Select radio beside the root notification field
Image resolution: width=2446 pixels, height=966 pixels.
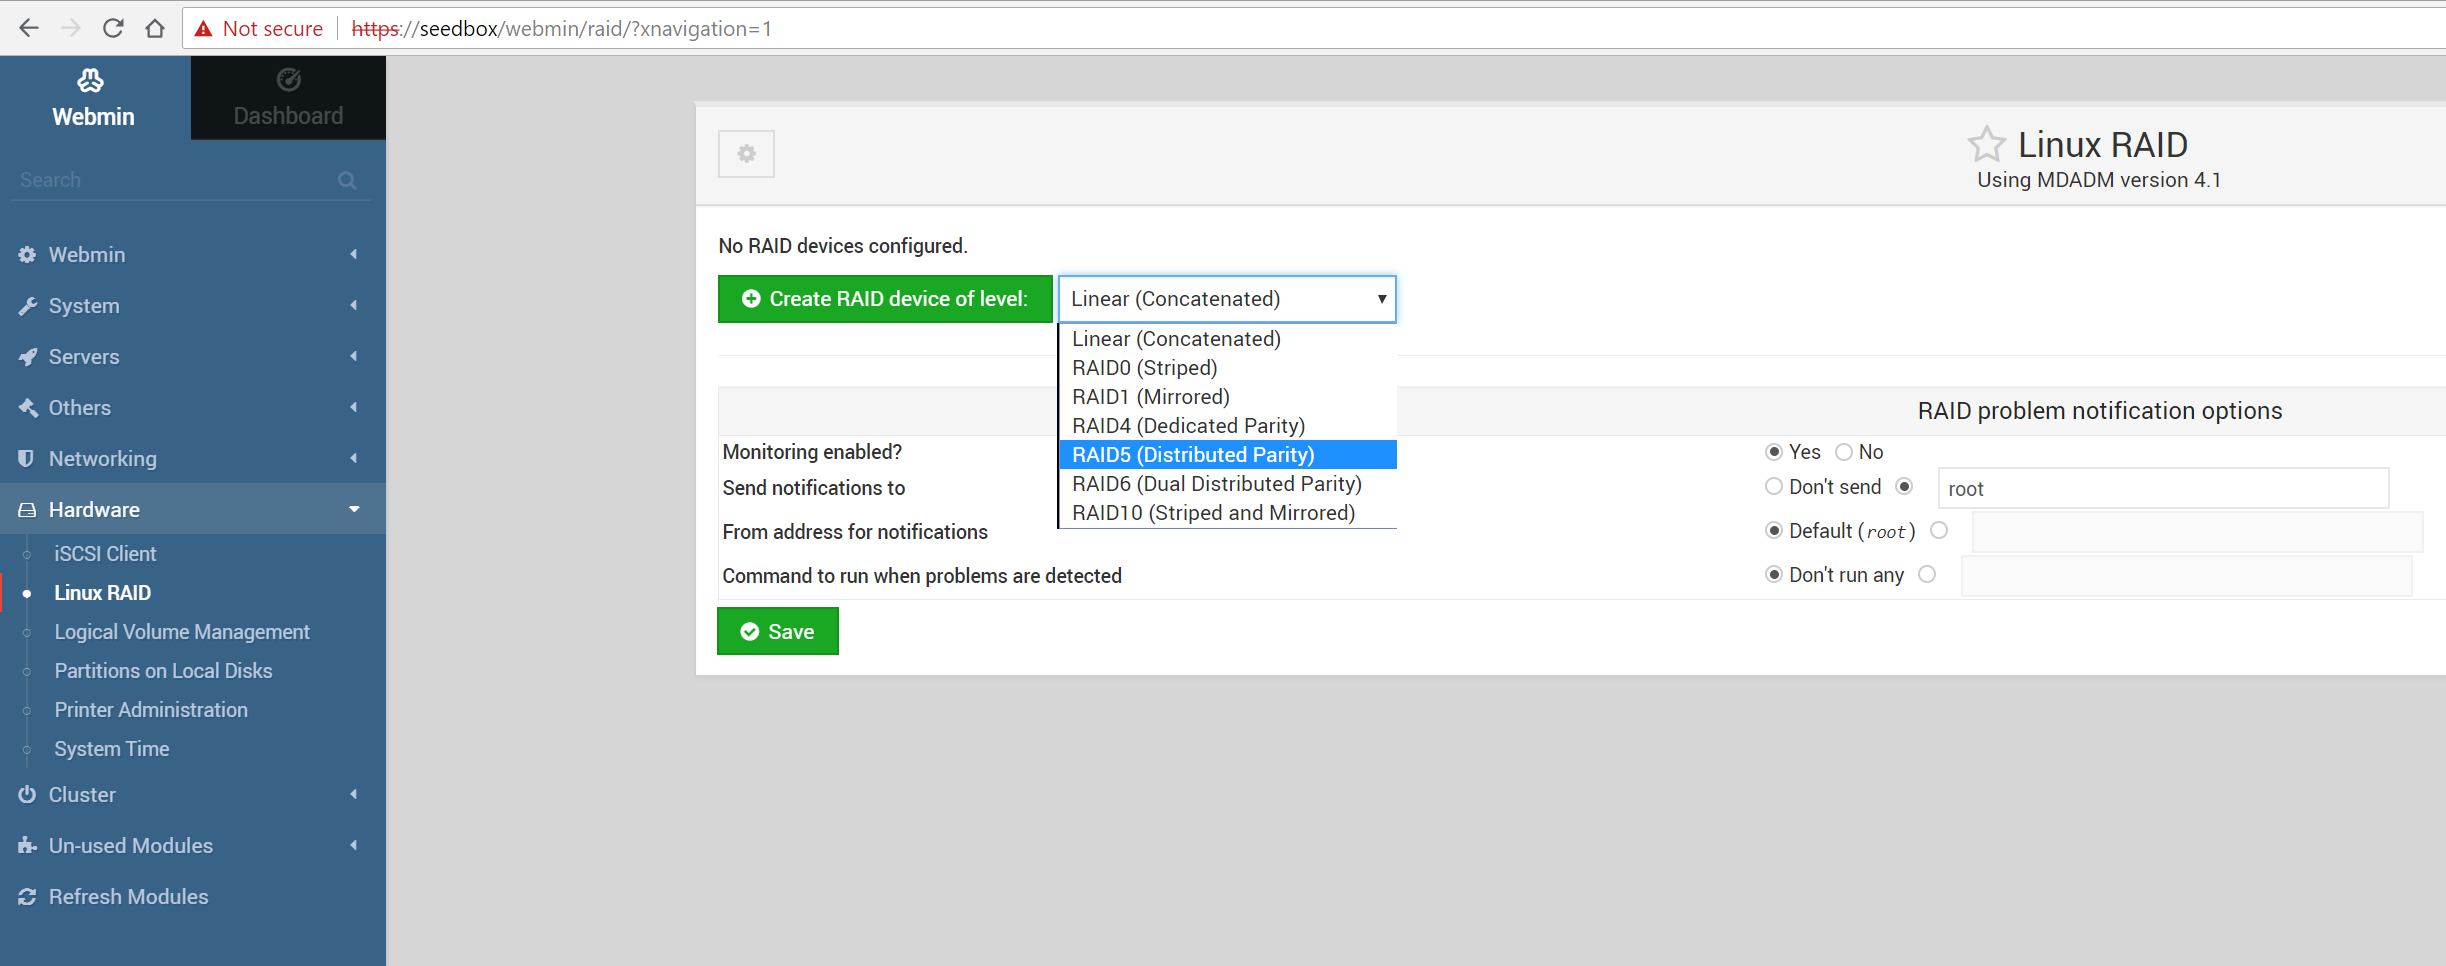pos(1905,487)
